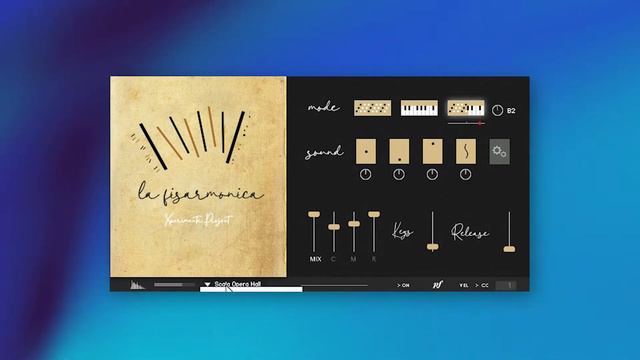Select the high-dot reed sound
This screenshot has height=360, width=640.
point(432,151)
